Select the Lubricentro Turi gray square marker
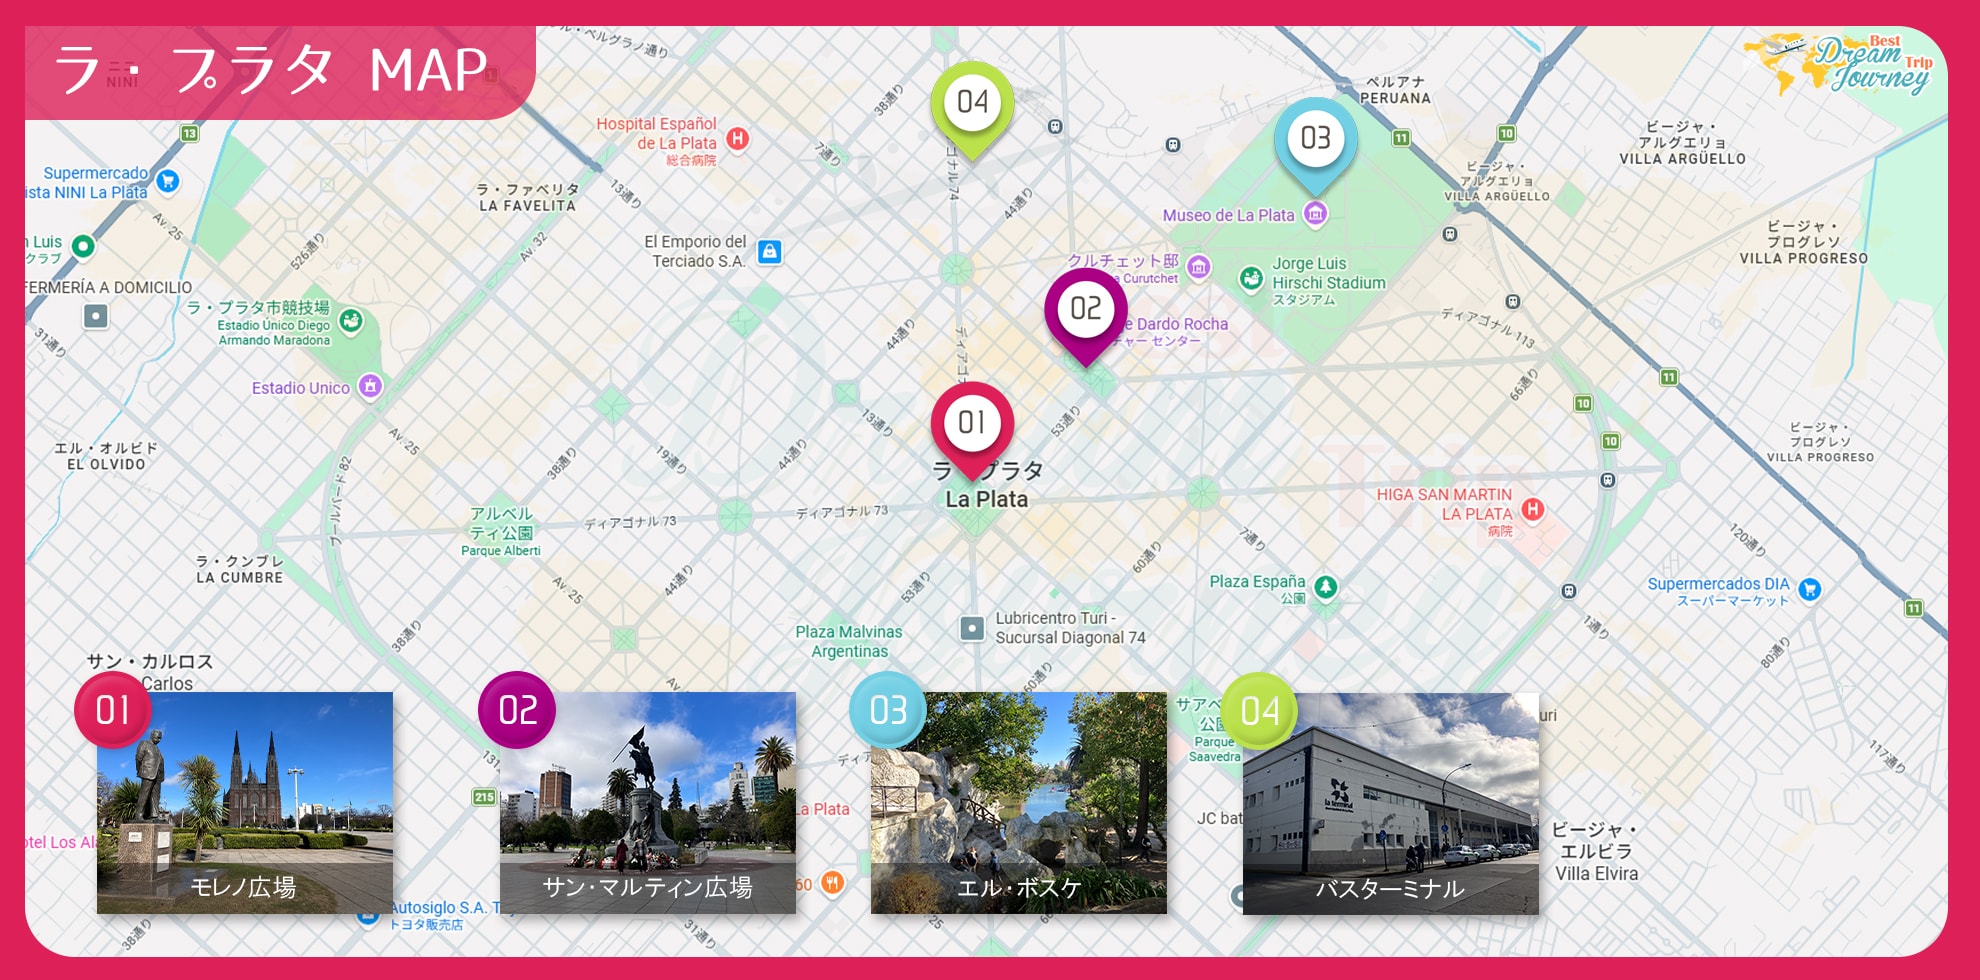 click(971, 628)
